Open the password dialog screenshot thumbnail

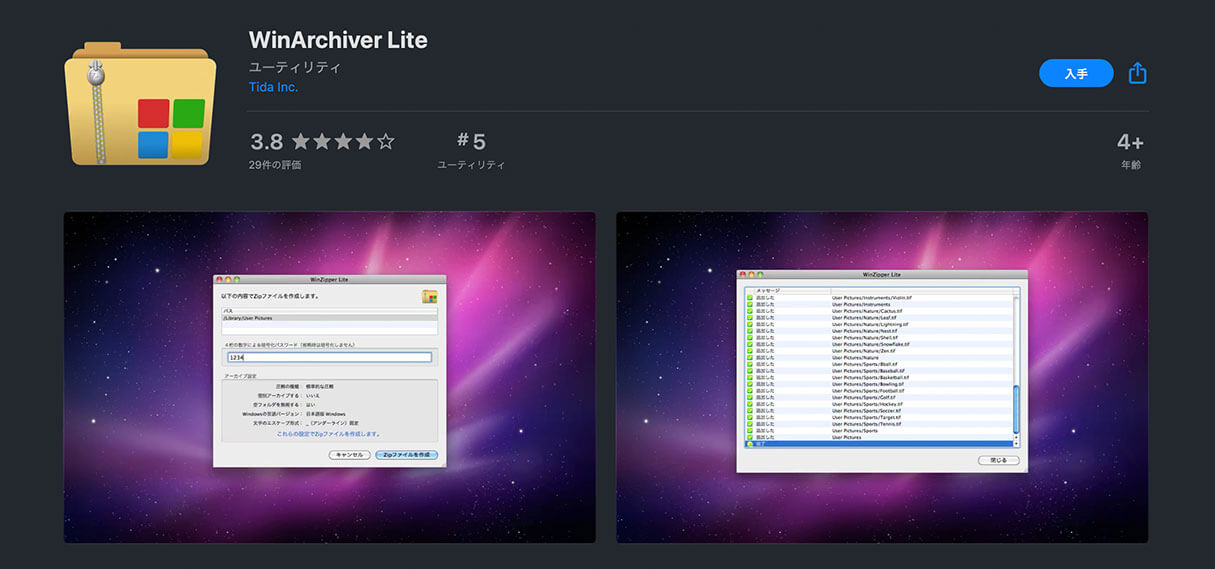coord(330,377)
